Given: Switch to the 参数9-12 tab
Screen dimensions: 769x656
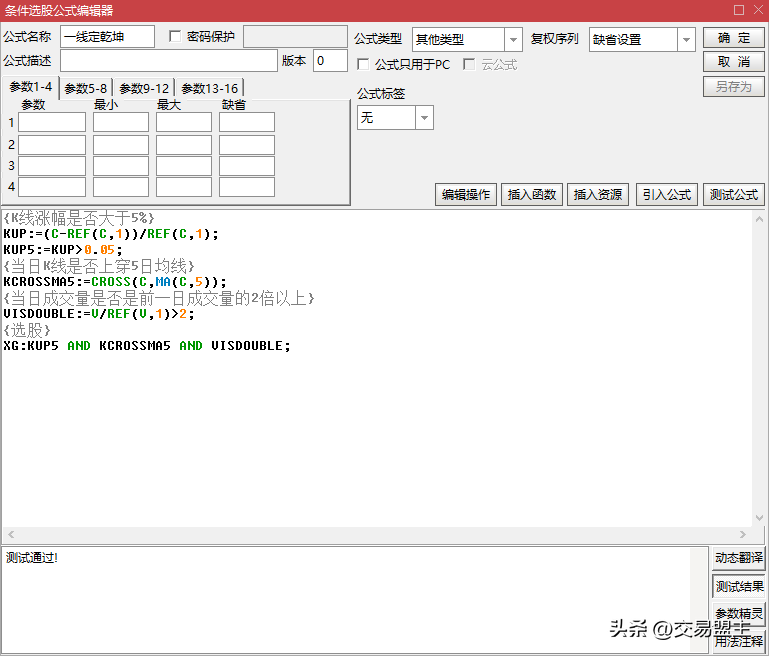Looking at the screenshot, I should (x=144, y=88).
